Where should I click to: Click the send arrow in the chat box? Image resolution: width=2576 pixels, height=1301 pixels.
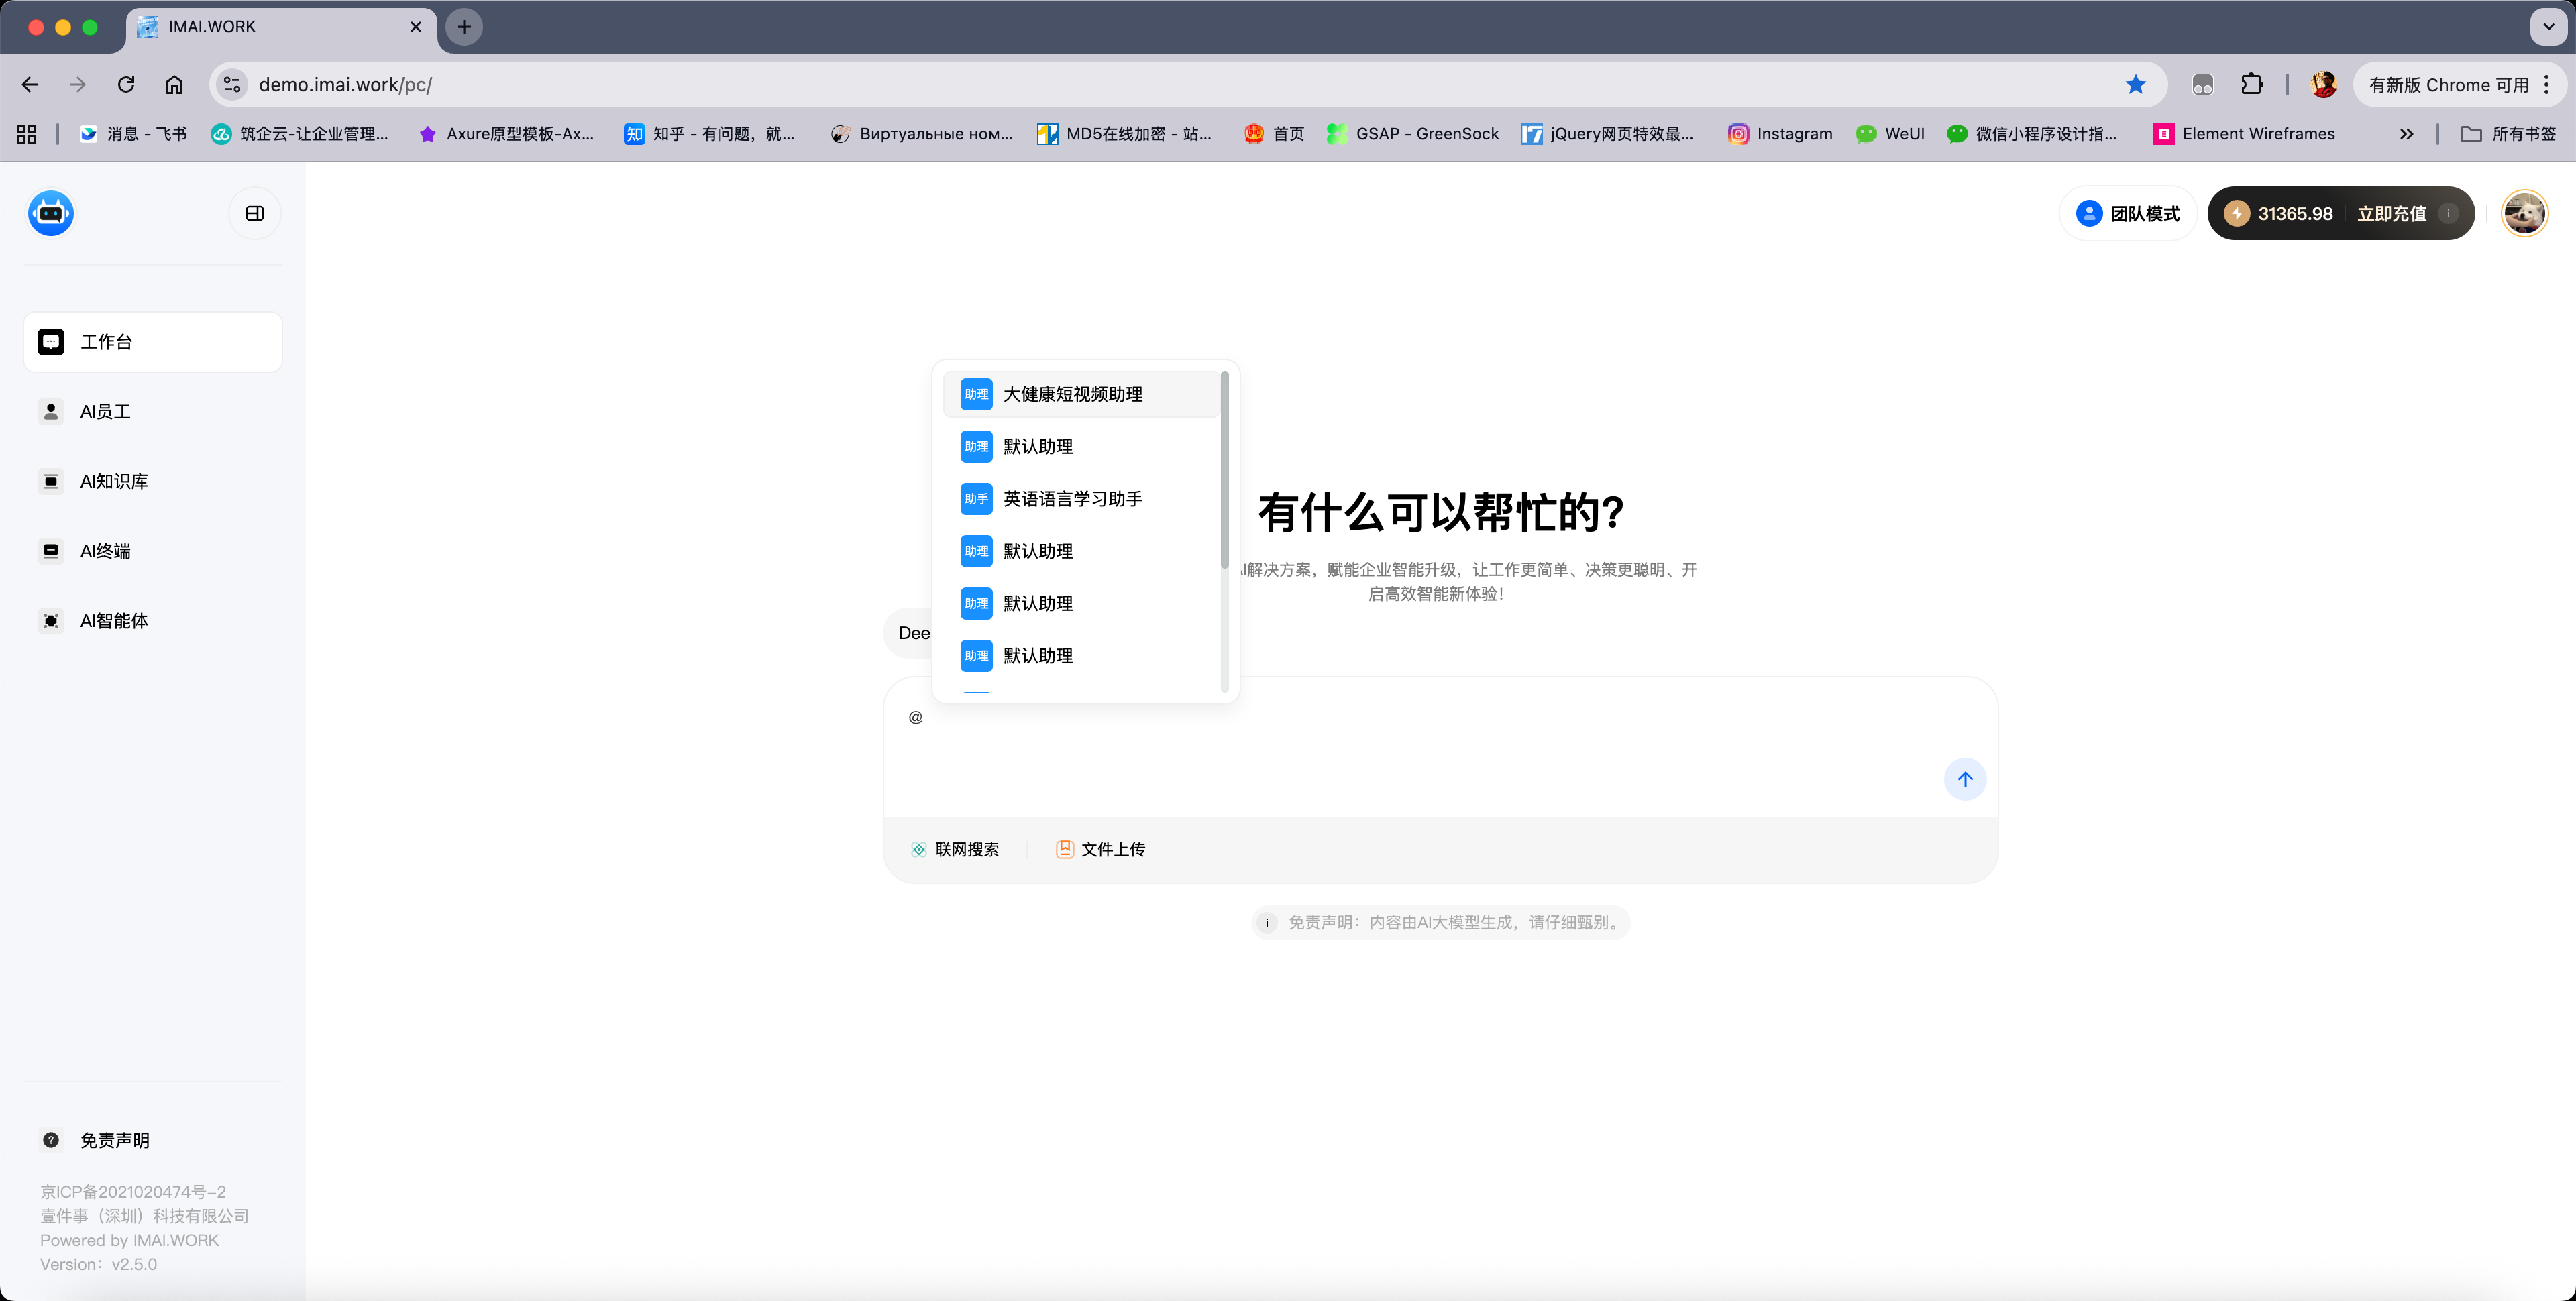(1964, 779)
